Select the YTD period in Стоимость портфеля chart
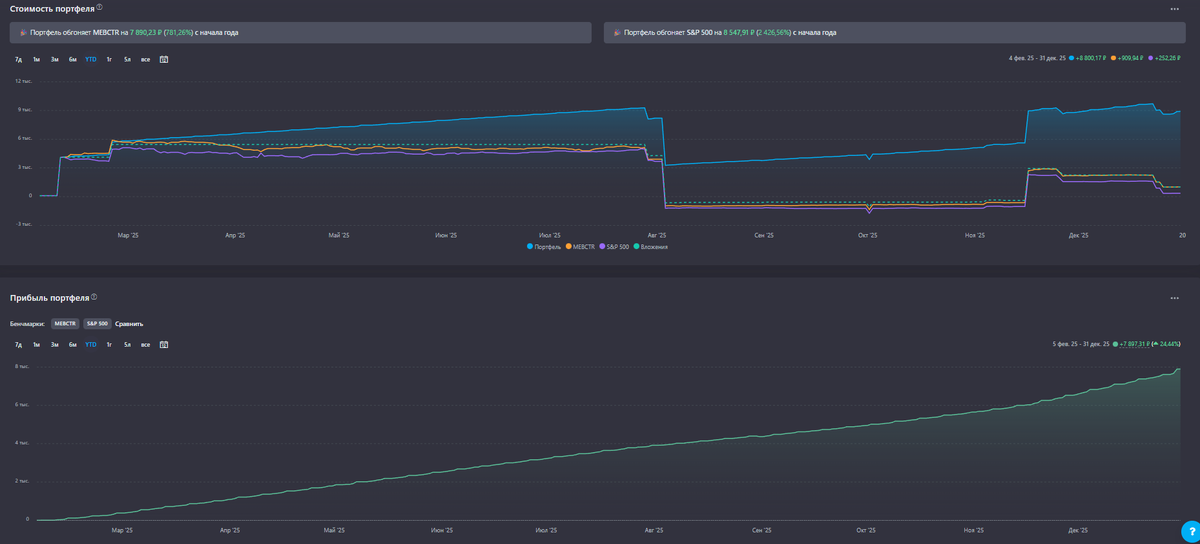The width and height of the screenshot is (1200, 544). pos(91,59)
